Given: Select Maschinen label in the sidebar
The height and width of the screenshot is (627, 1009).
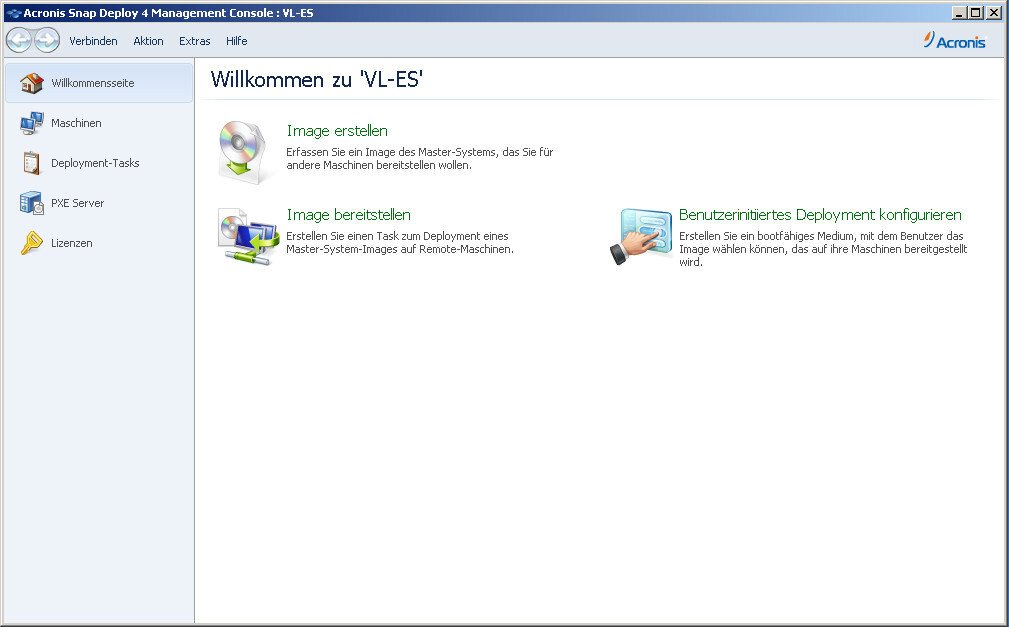Looking at the screenshot, I should [x=77, y=123].
